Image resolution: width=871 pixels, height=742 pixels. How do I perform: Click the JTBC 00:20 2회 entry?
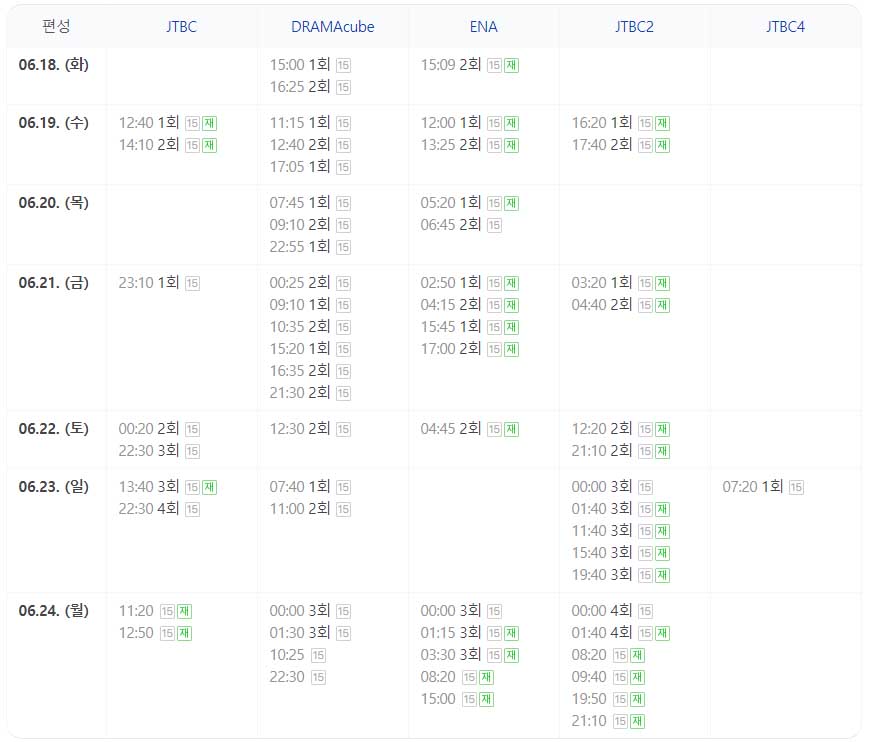(x=149, y=428)
